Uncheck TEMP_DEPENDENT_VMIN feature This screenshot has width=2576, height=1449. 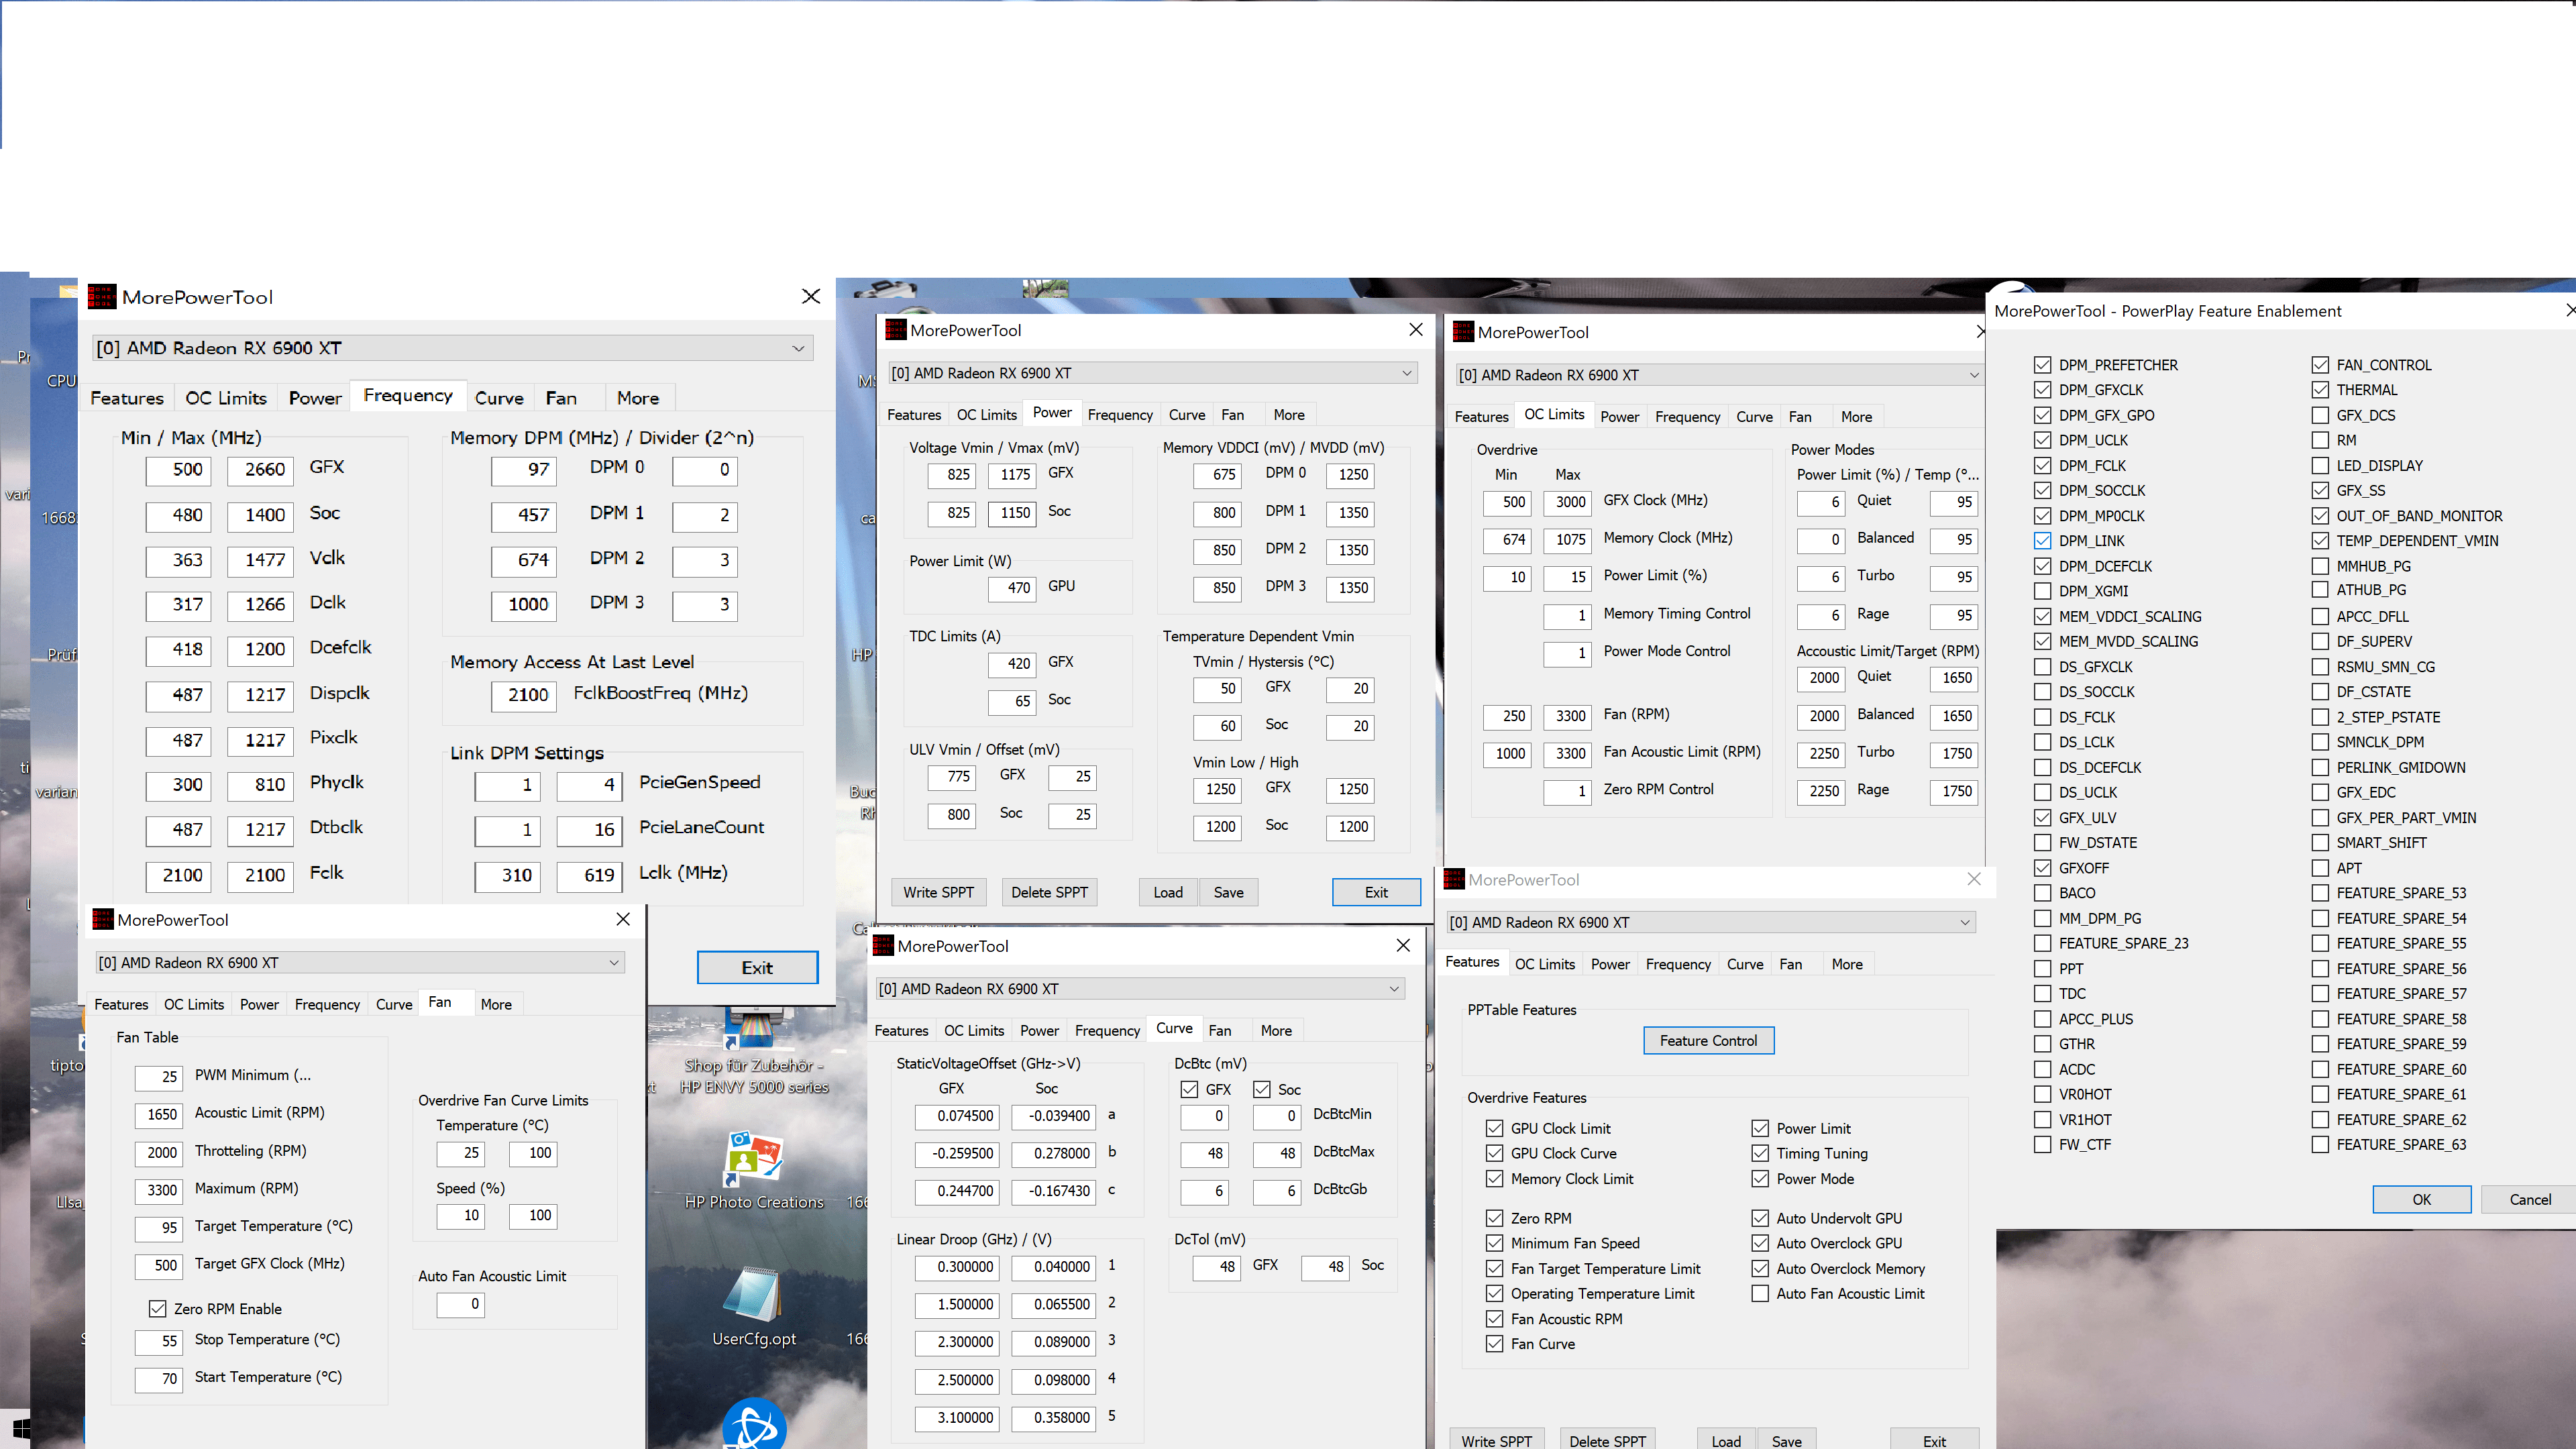2321,541
